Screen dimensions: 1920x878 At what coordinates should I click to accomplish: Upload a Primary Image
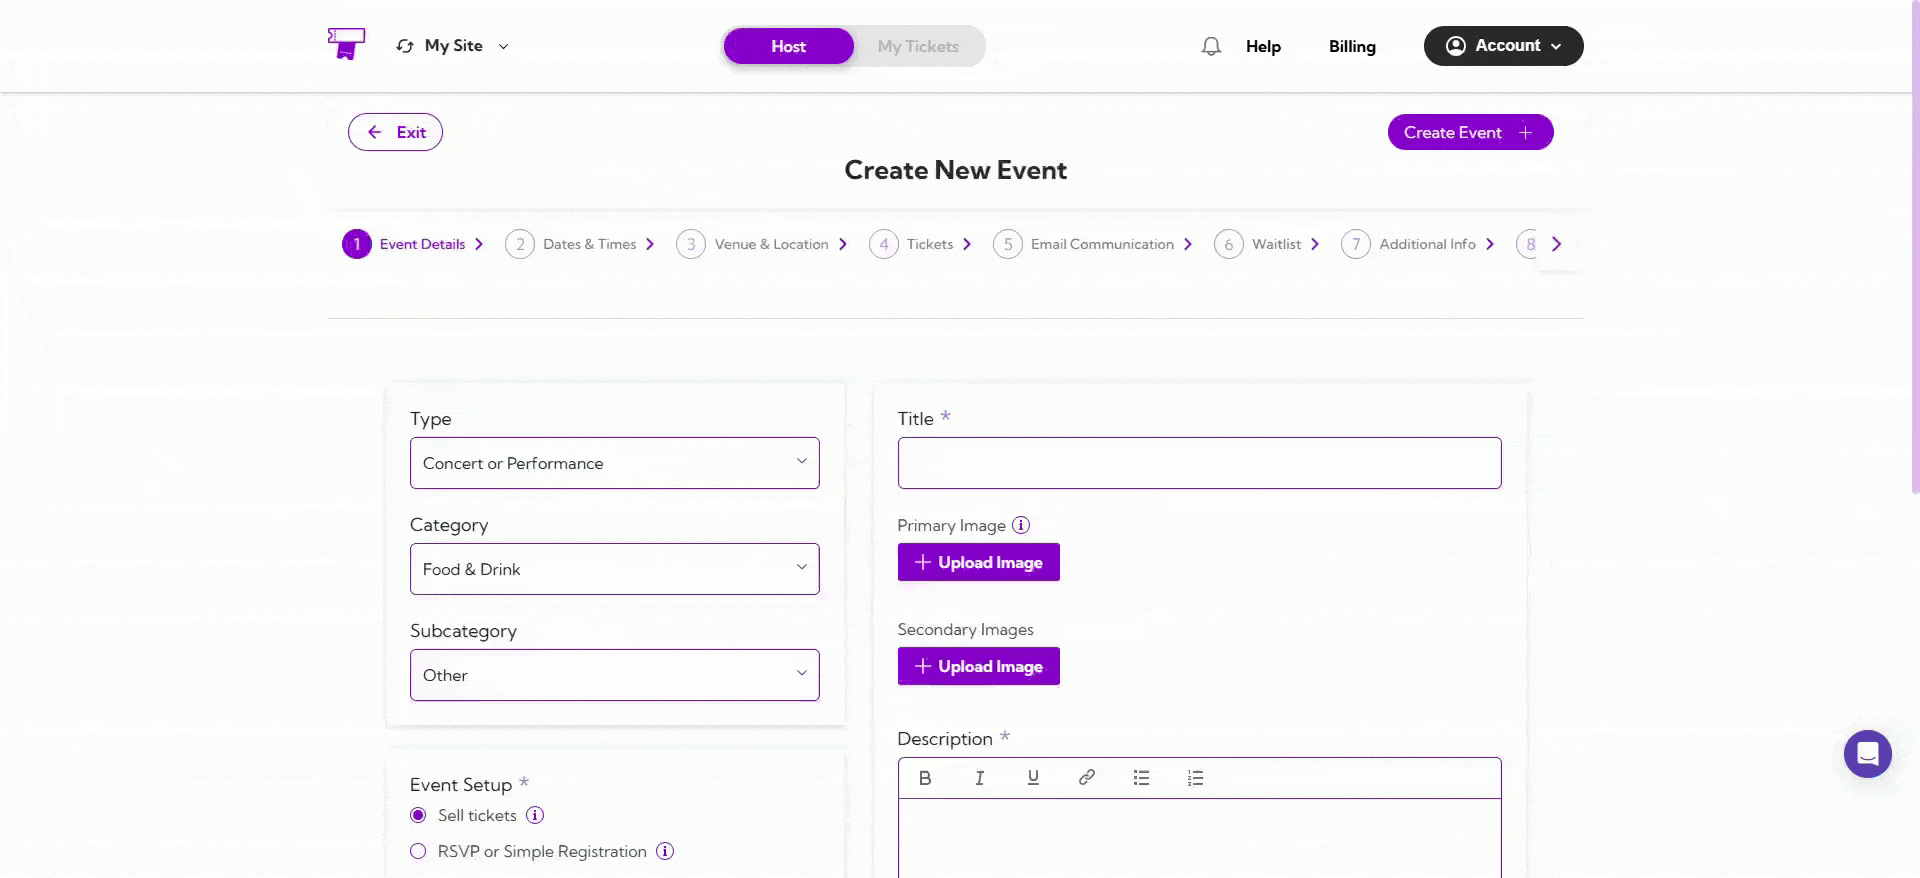[x=978, y=562]
